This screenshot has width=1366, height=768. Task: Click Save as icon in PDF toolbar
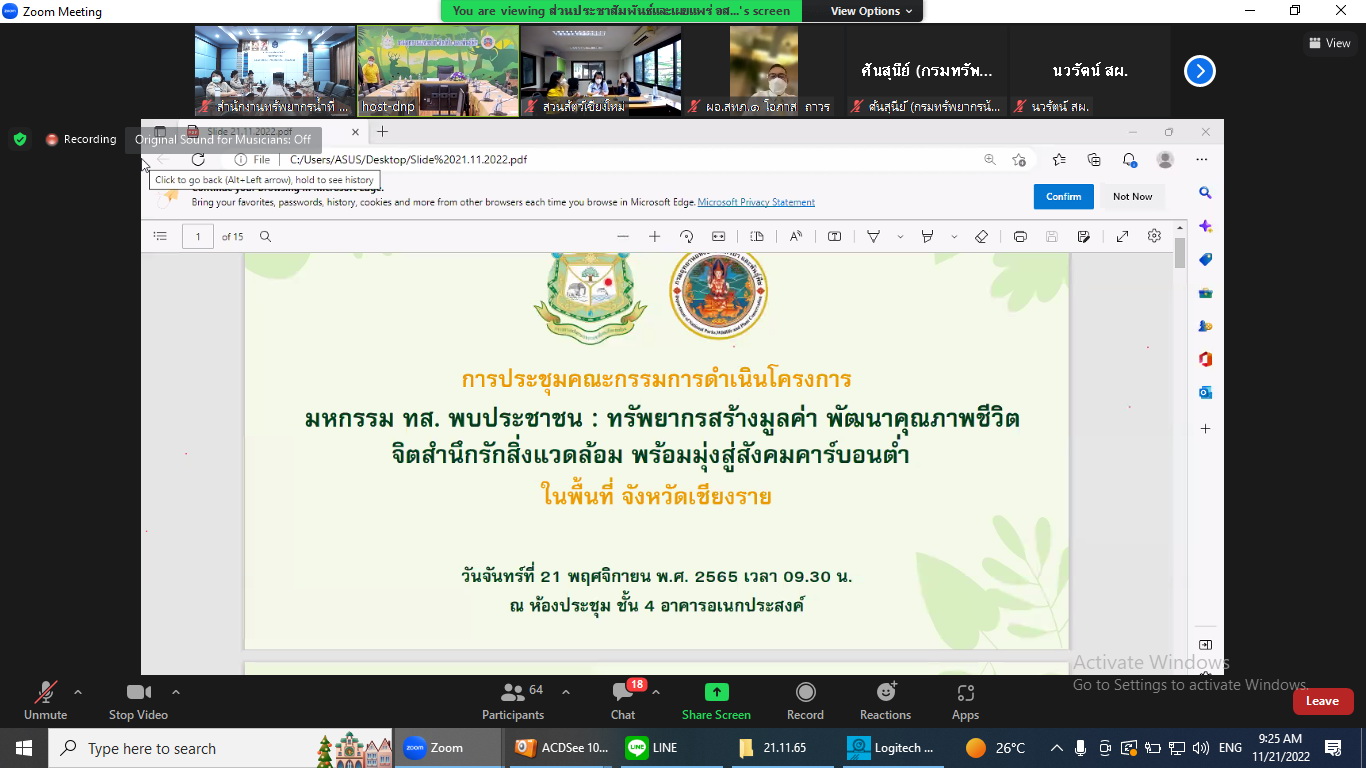tap(1083, 237)
